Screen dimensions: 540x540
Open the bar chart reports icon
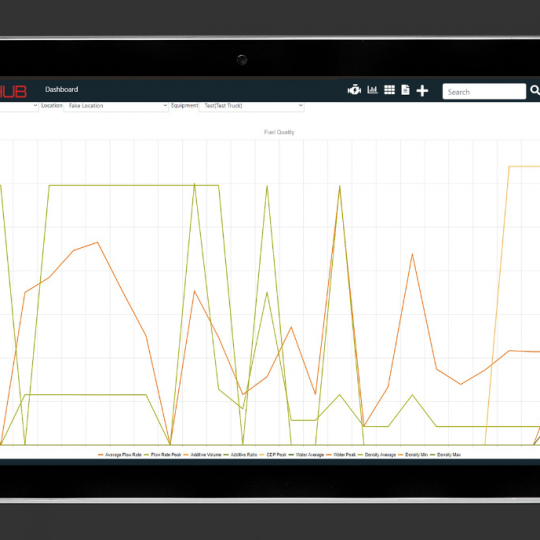[x=372, y=90]
